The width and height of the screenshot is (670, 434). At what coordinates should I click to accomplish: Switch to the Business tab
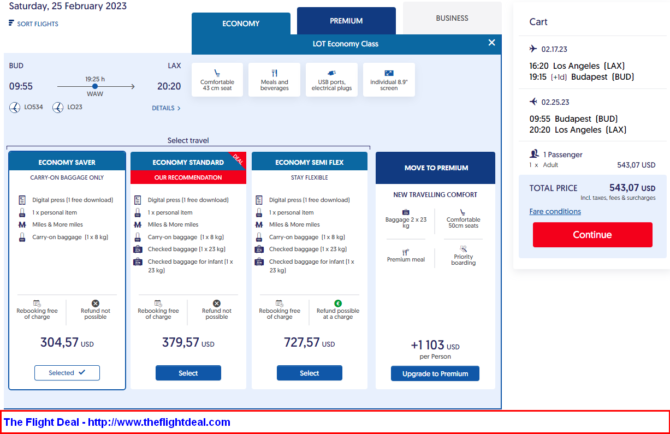(452, 18)
